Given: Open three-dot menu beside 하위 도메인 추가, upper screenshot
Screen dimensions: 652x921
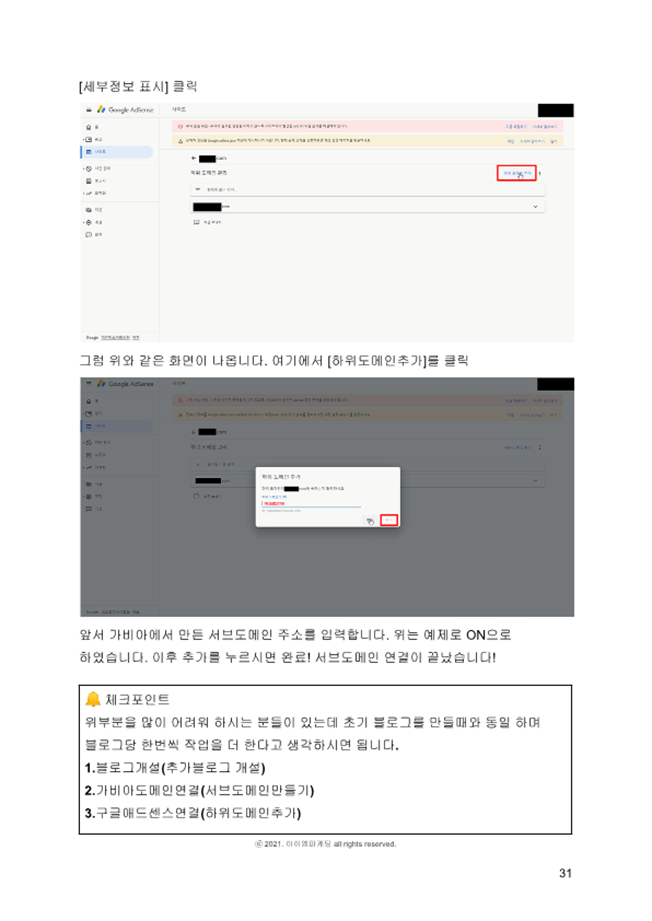Looking at the screenshot, I should pos(540,173).
